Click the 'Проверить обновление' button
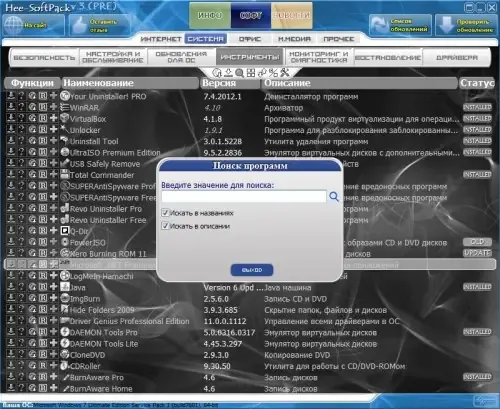Image resolution: width=500 pixels, height=409 pixels. pyautogui.click(x=466, y=25)
